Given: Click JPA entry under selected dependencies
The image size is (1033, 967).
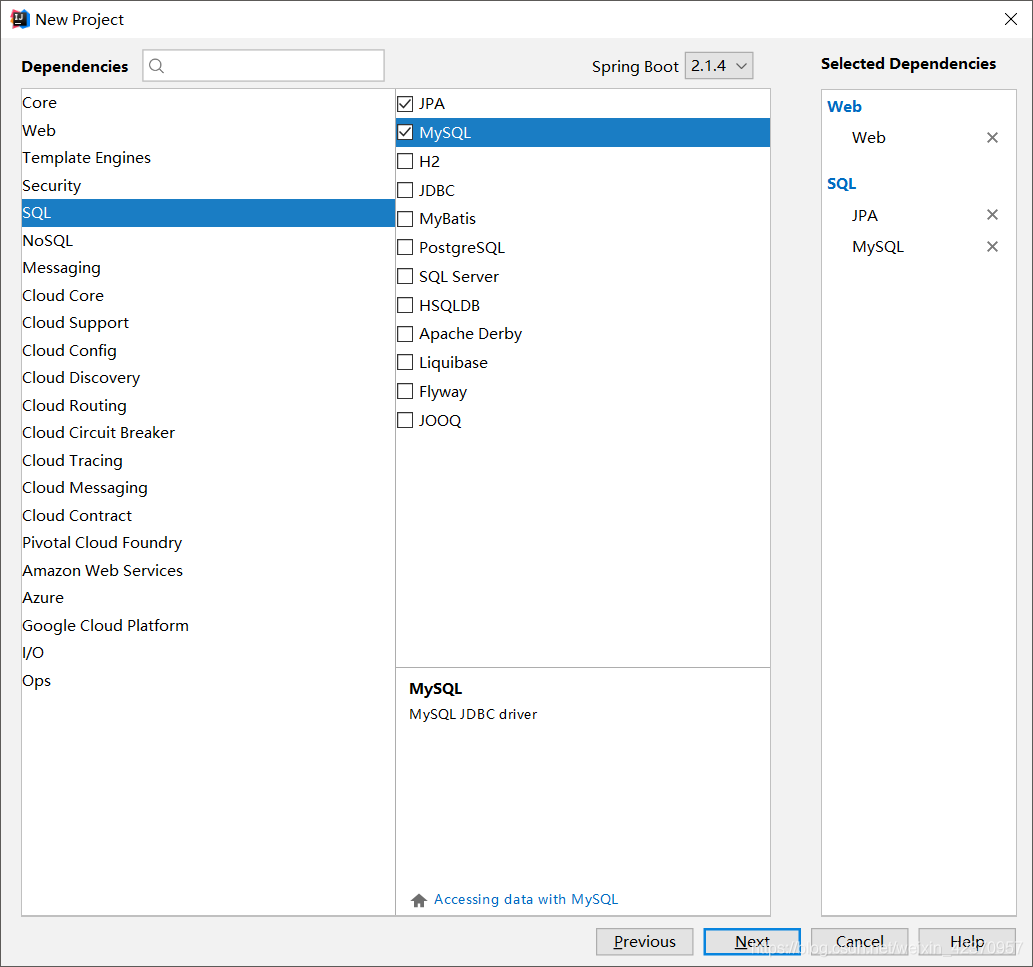Looking at the screenshot, I should [x=864, y=215].
